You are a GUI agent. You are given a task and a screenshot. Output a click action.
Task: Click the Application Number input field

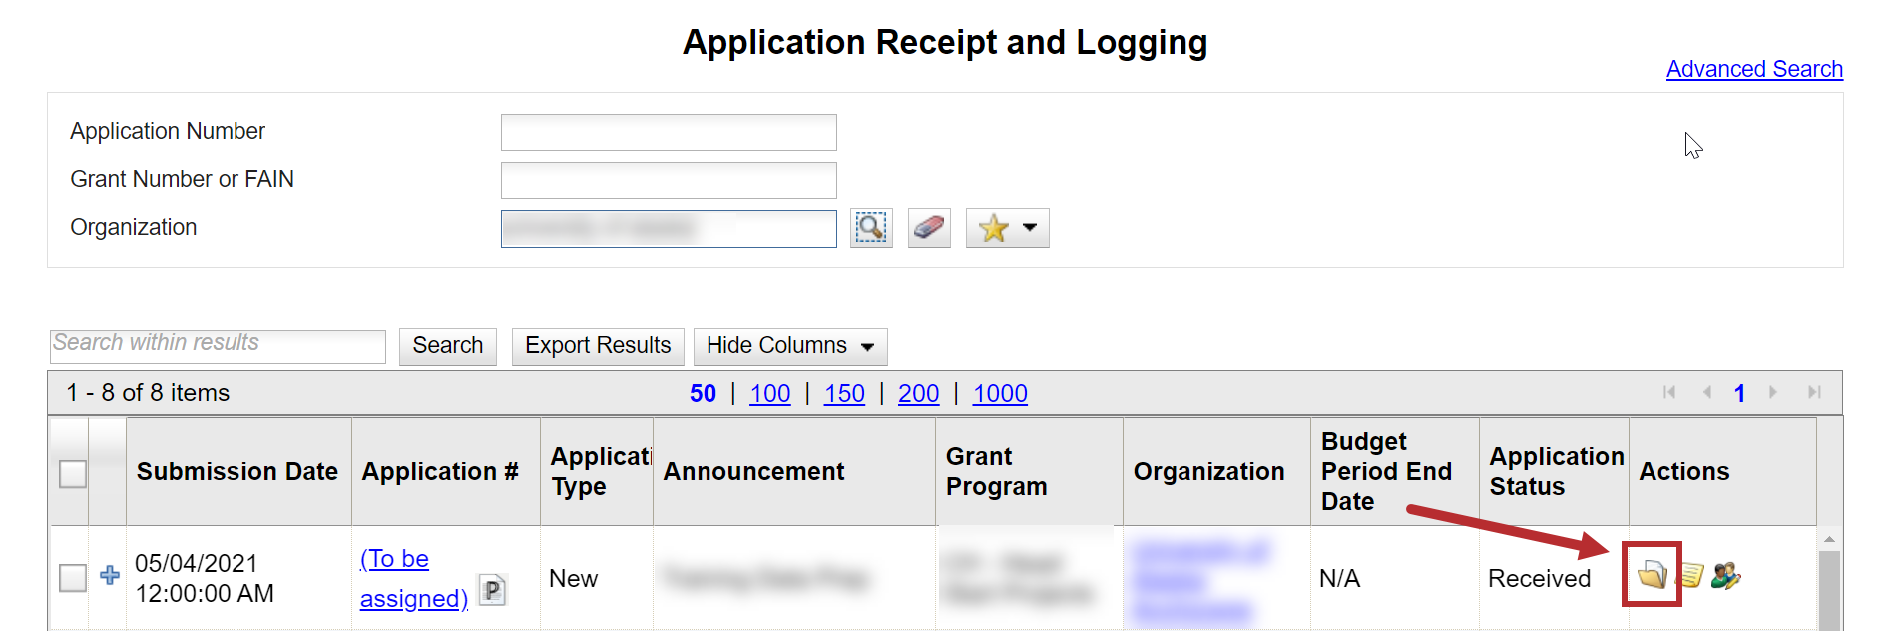[x=668, y=132]
